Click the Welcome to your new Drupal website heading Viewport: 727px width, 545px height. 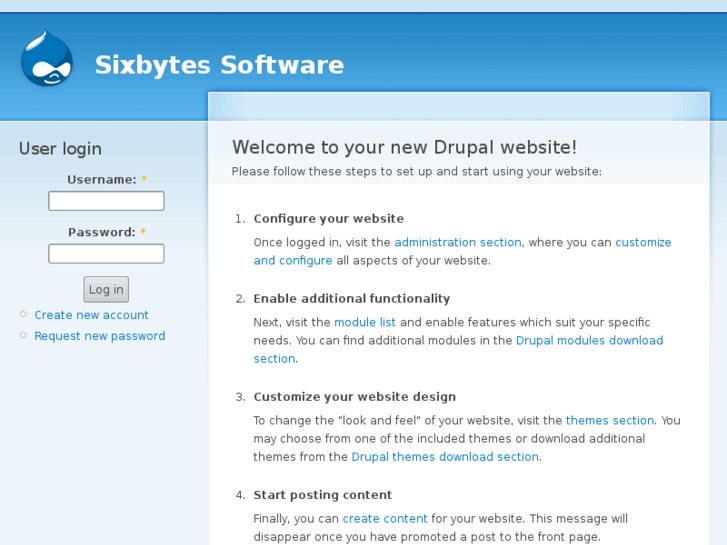pyautogui.click(x=404, y=147)
